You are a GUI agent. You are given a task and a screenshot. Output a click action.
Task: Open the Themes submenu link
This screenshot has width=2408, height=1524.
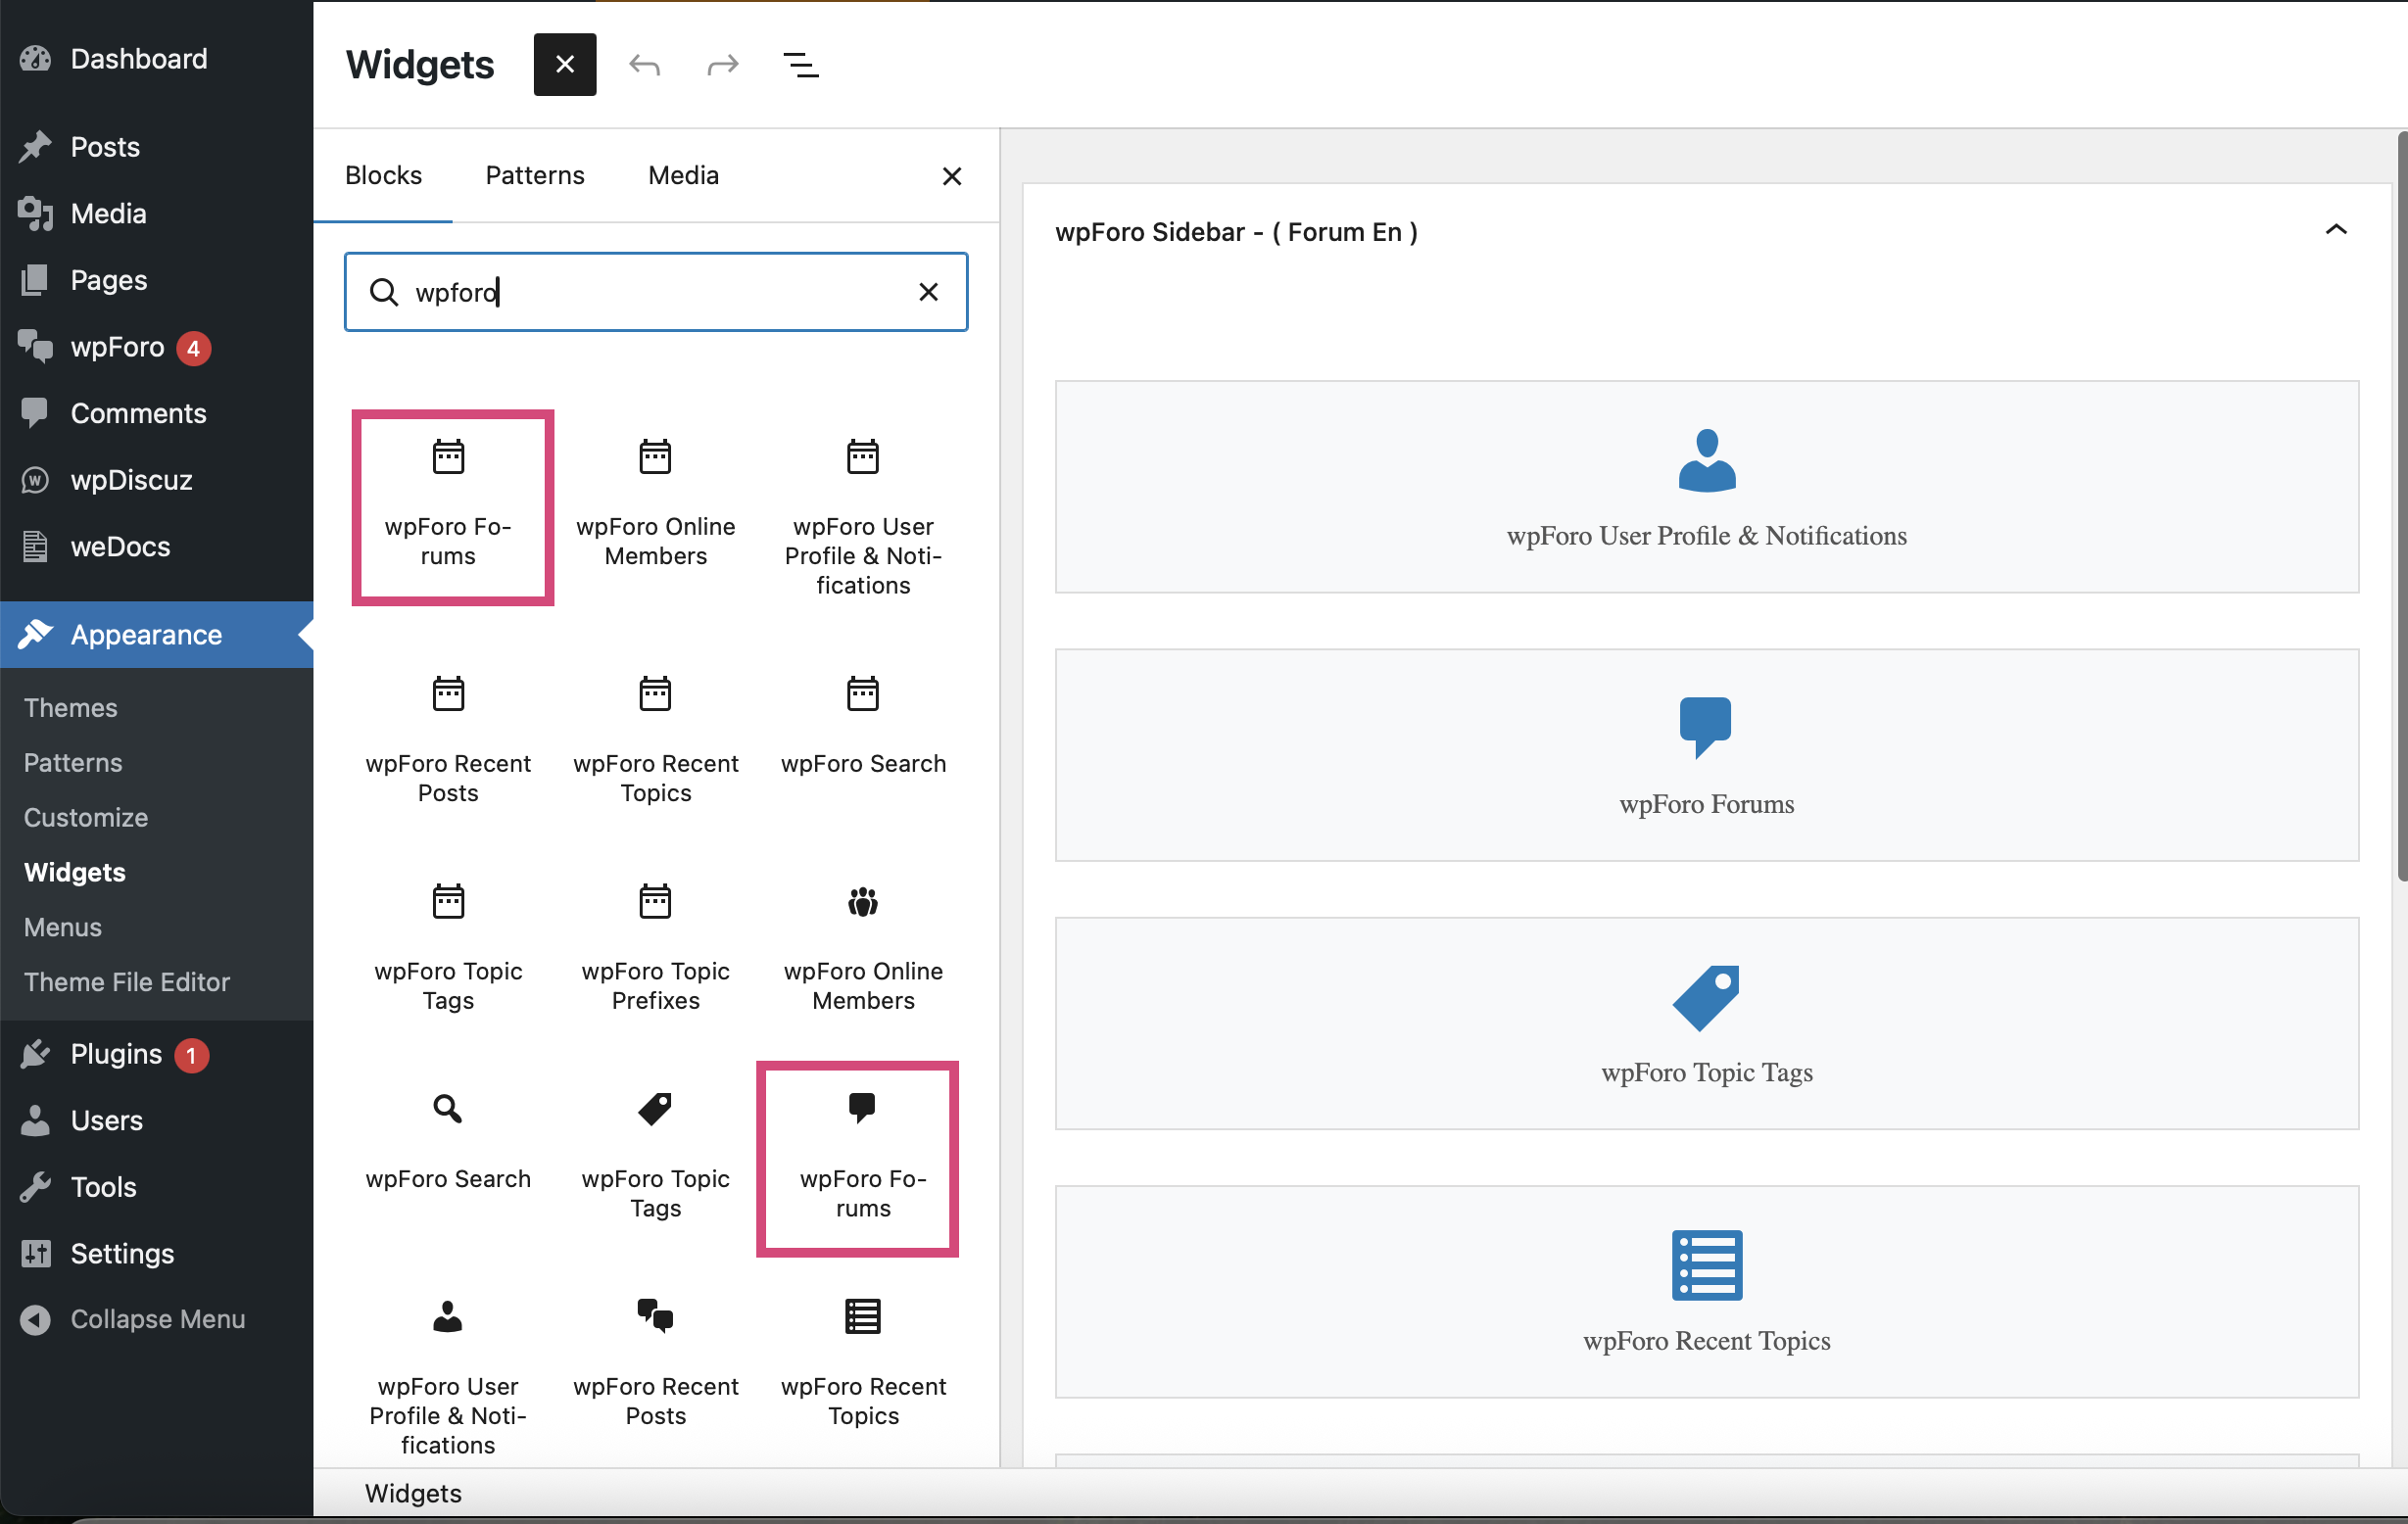coord(70,707)
